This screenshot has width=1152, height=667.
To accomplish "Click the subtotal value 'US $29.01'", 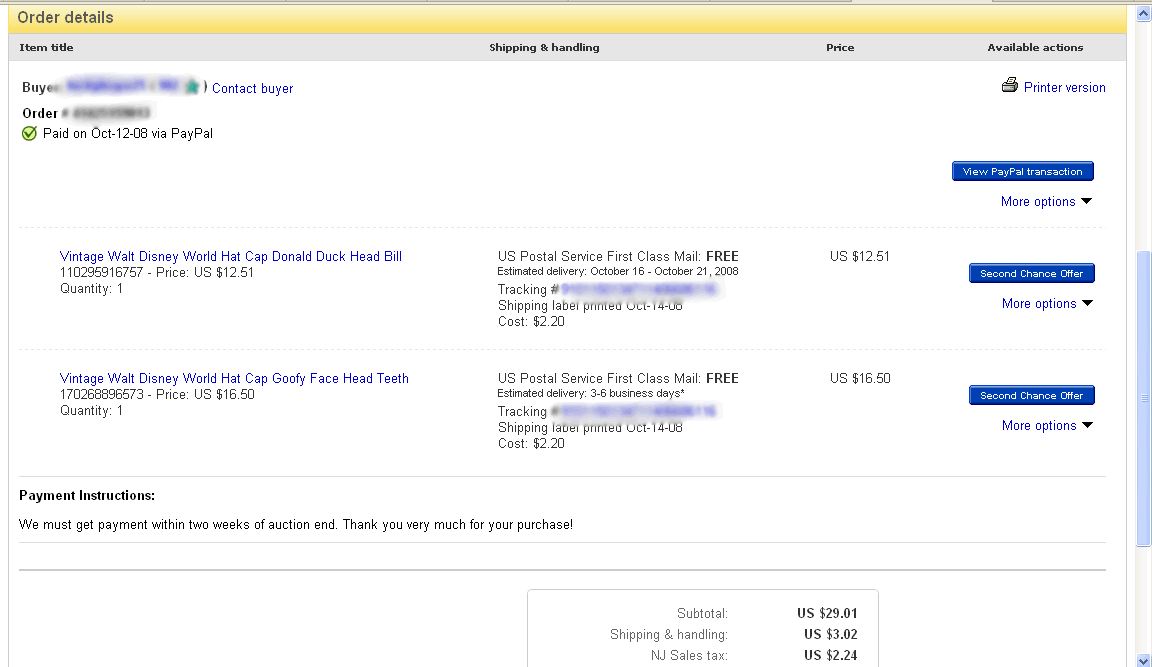I will click(827, 613).
